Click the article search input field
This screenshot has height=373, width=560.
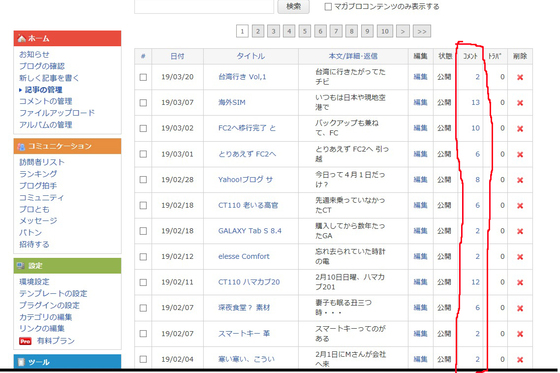[x=204, y=6]
